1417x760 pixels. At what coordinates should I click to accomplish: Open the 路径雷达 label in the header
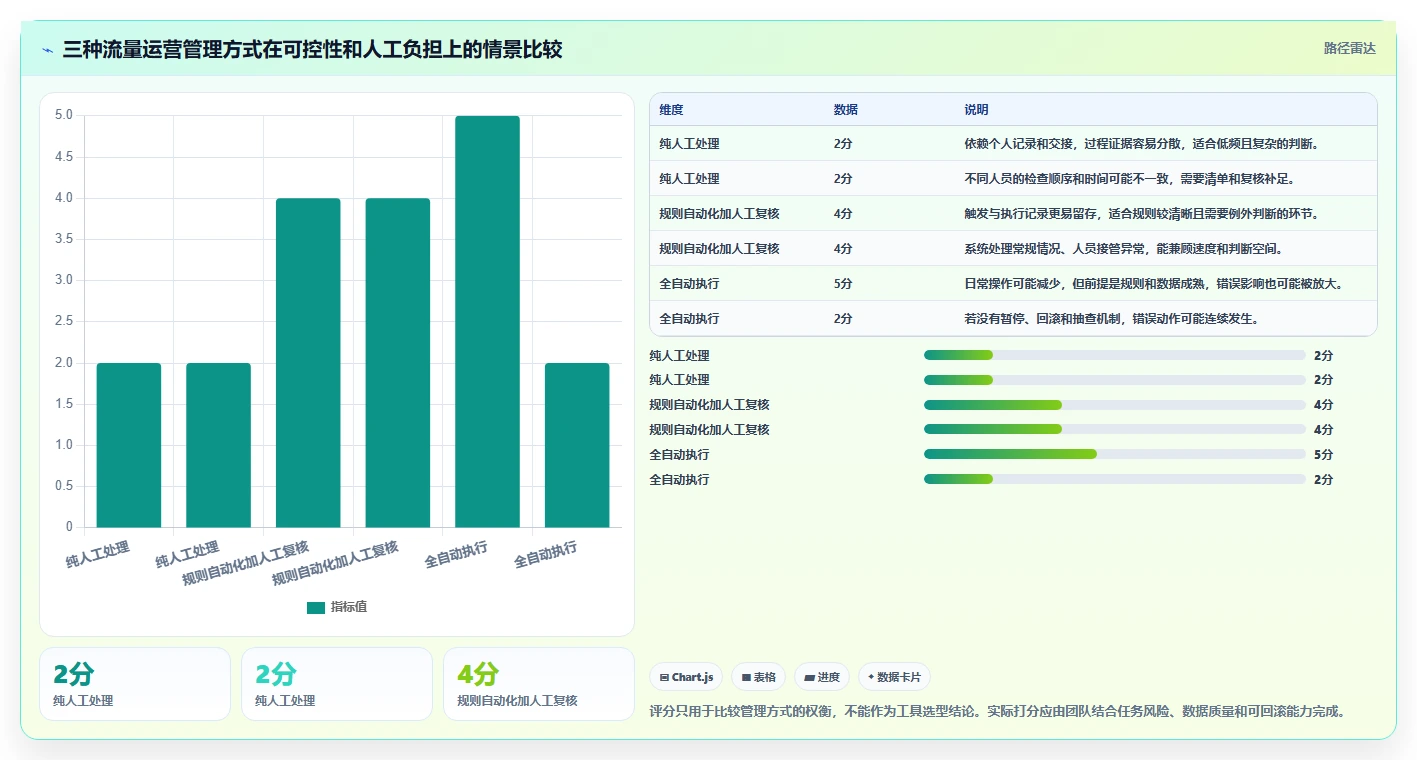coord(1350,48)
